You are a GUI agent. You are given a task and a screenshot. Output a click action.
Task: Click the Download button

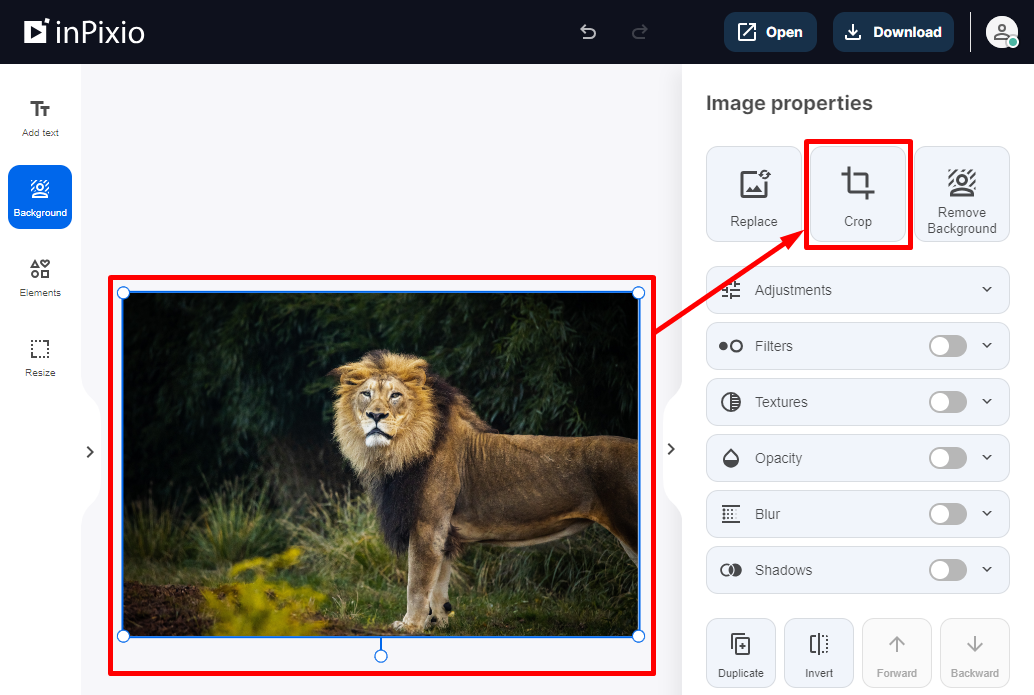[x=893, y=32]
